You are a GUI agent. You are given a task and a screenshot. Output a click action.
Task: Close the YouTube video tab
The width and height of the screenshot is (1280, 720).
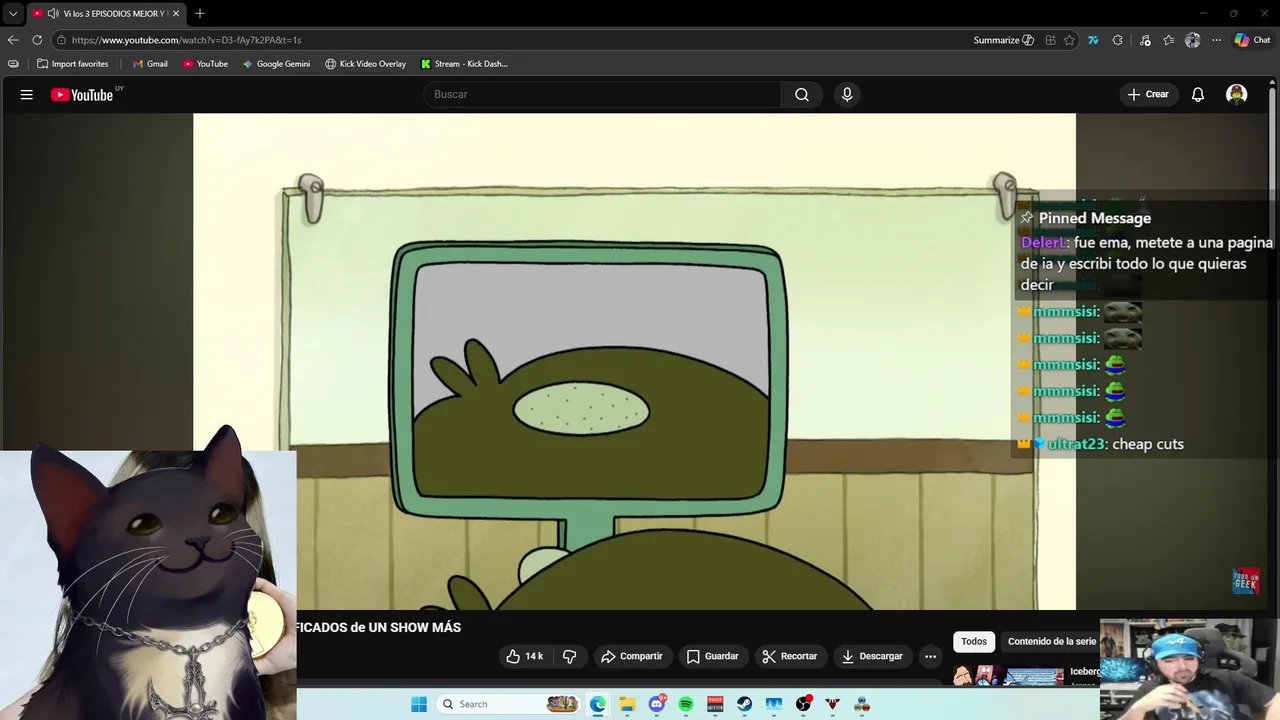click(x=176, y=14)
